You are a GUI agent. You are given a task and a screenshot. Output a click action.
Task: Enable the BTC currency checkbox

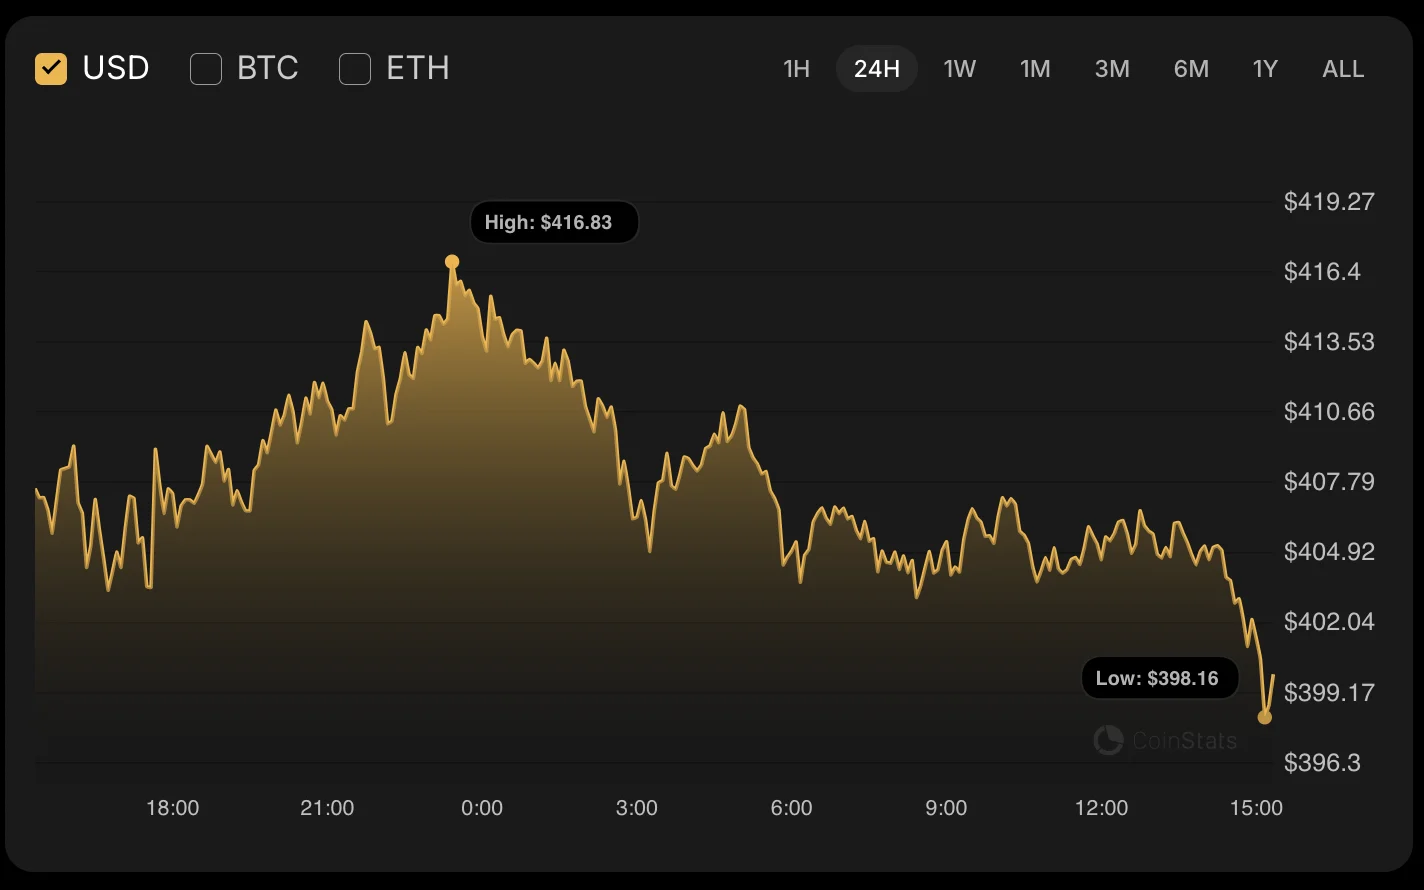coord(206,69)
